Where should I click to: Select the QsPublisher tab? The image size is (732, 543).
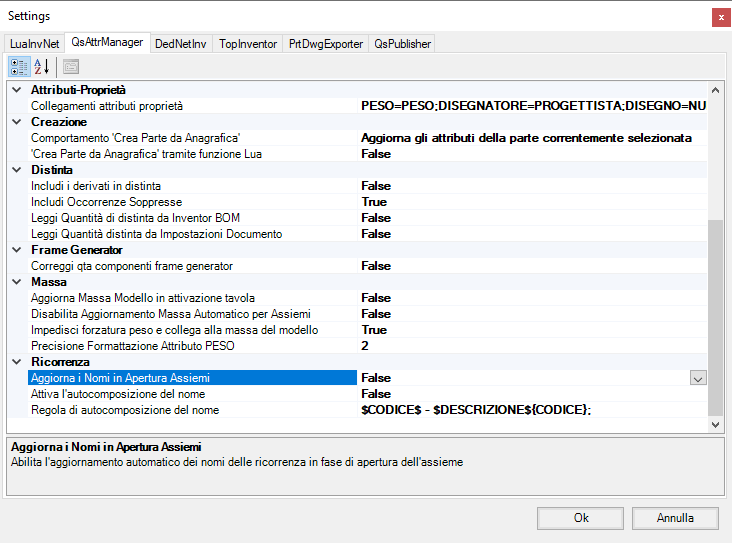[x=402, y=44]
